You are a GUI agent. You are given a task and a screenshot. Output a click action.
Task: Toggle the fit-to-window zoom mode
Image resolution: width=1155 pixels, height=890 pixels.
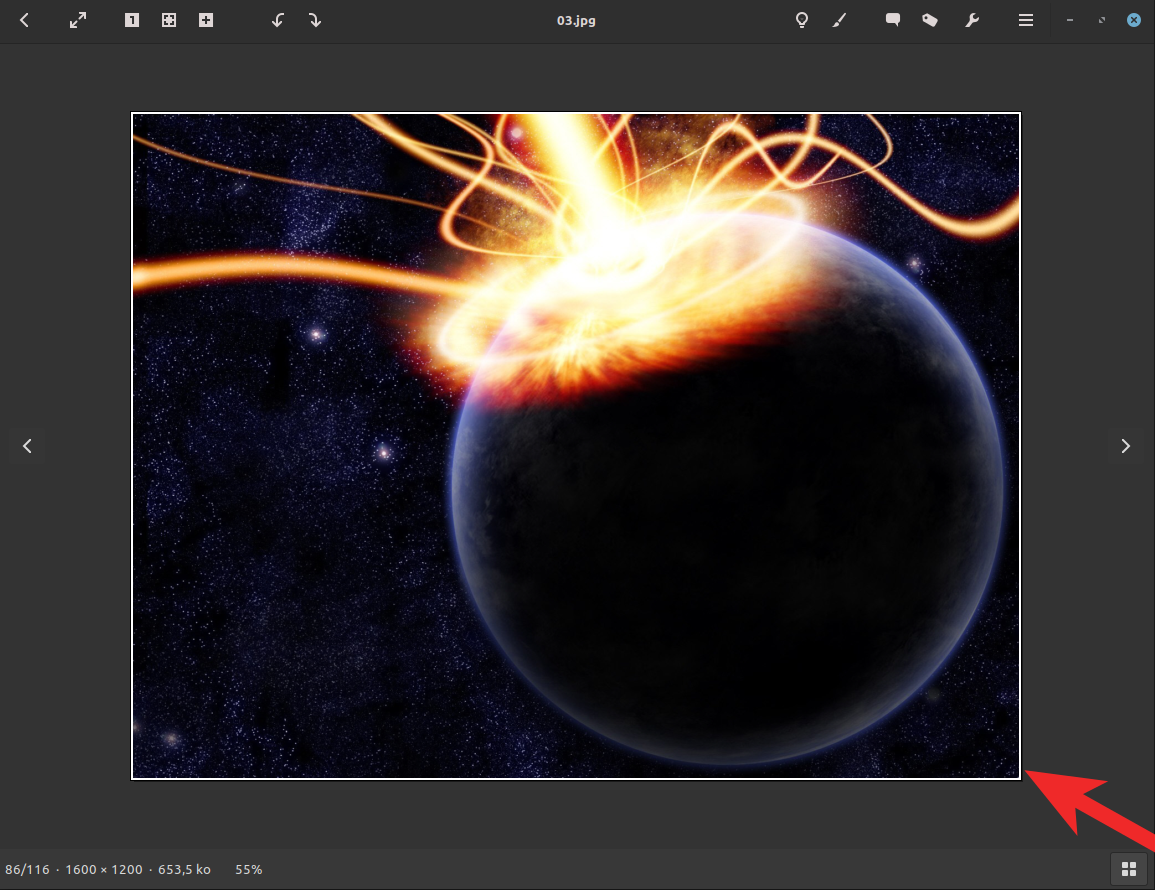coord(169,20)
